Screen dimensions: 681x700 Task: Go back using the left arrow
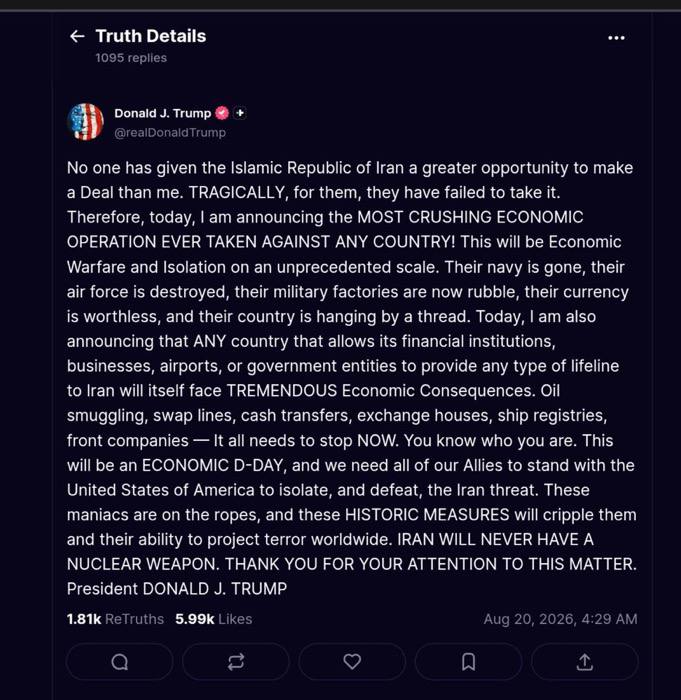(77, 36)
